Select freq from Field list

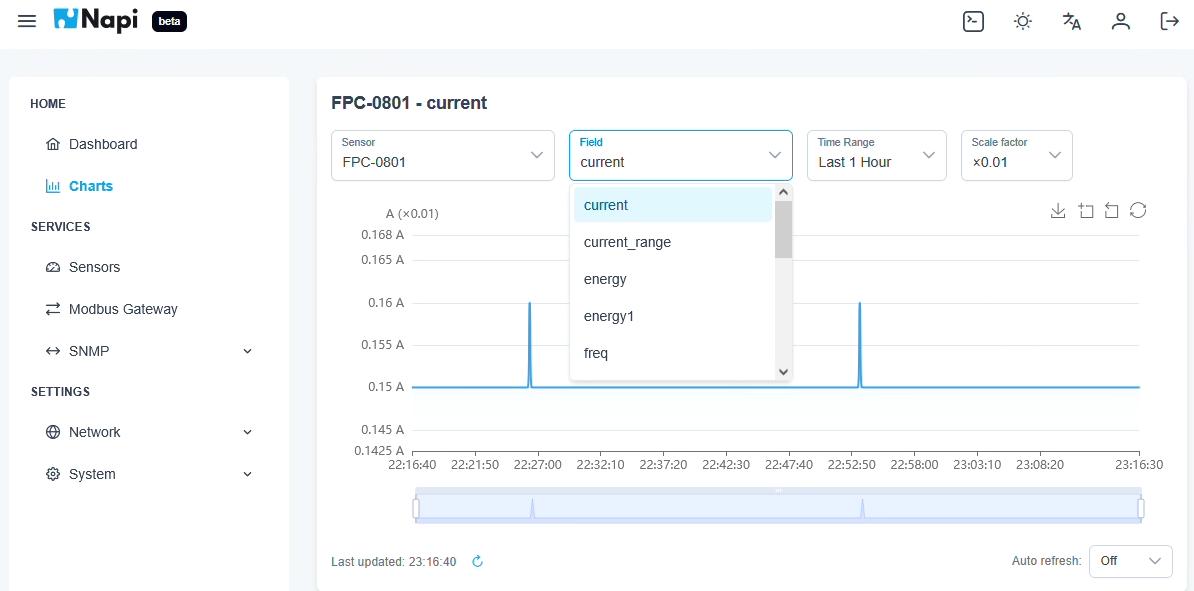coord(672,353)
